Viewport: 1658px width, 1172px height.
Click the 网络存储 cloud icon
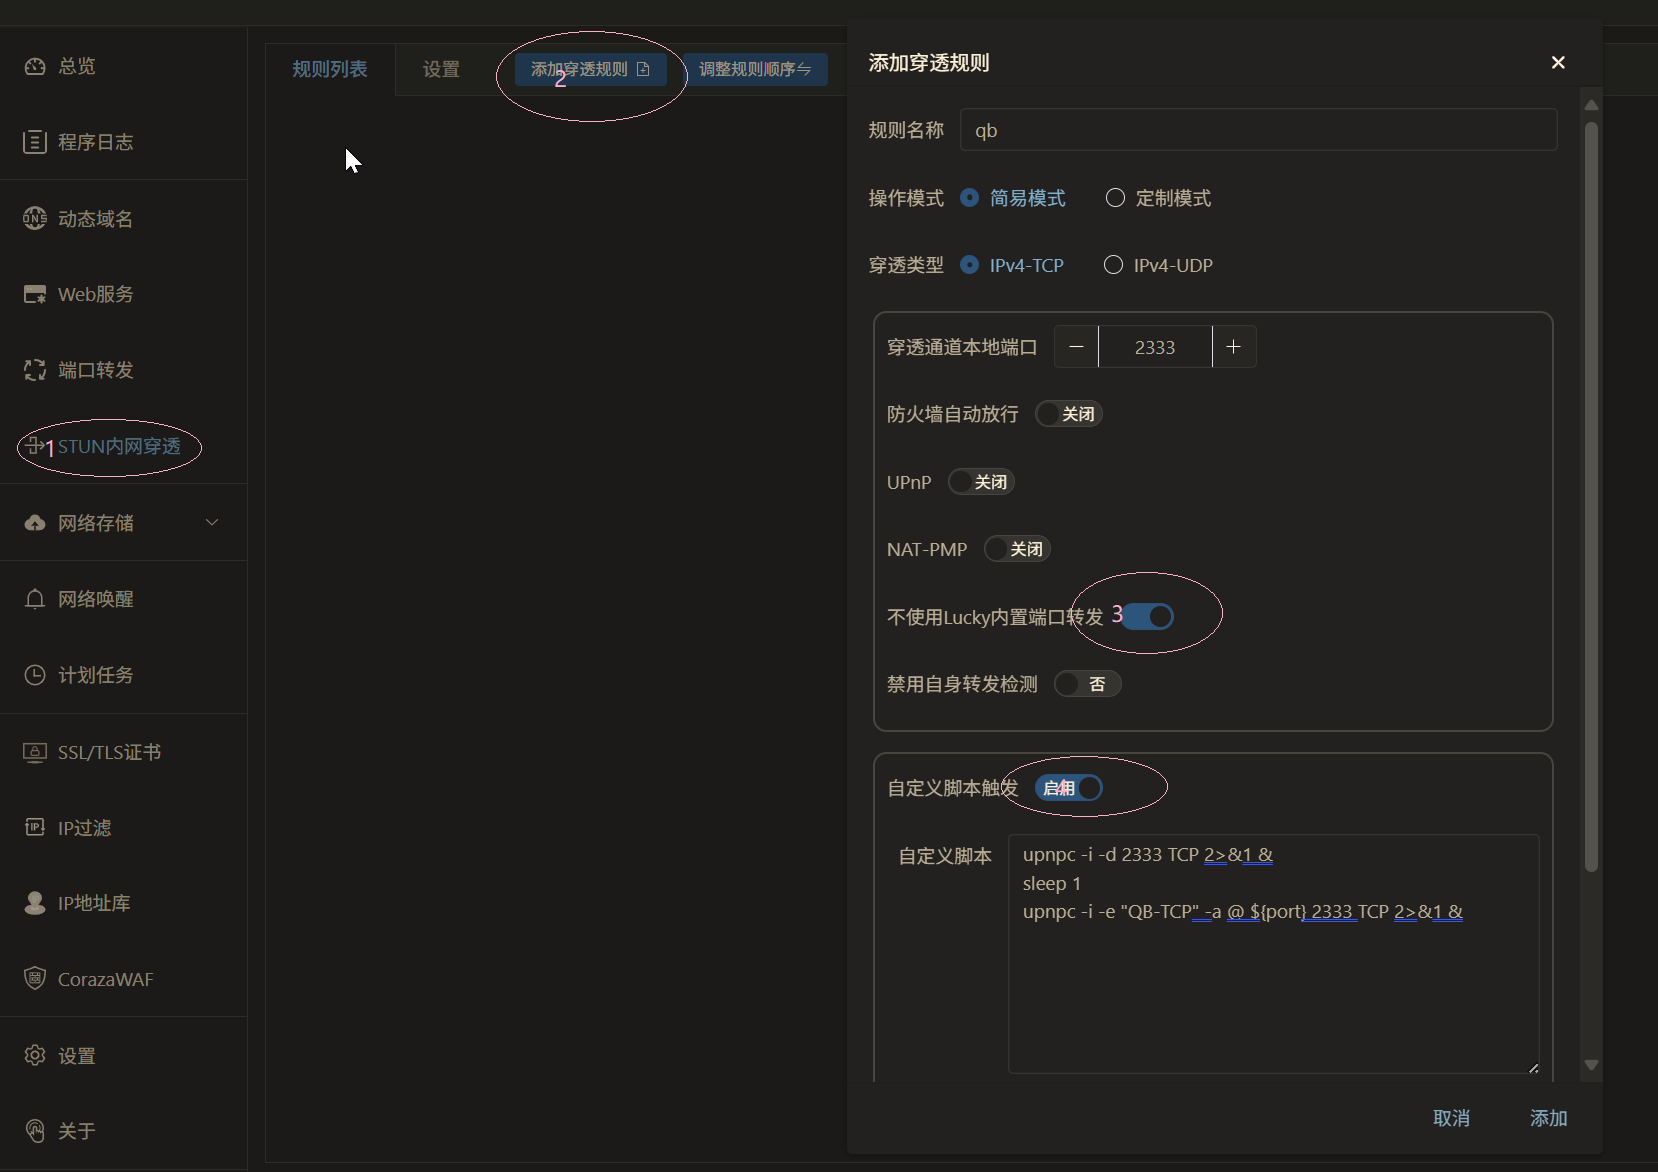tap(35, 523)
